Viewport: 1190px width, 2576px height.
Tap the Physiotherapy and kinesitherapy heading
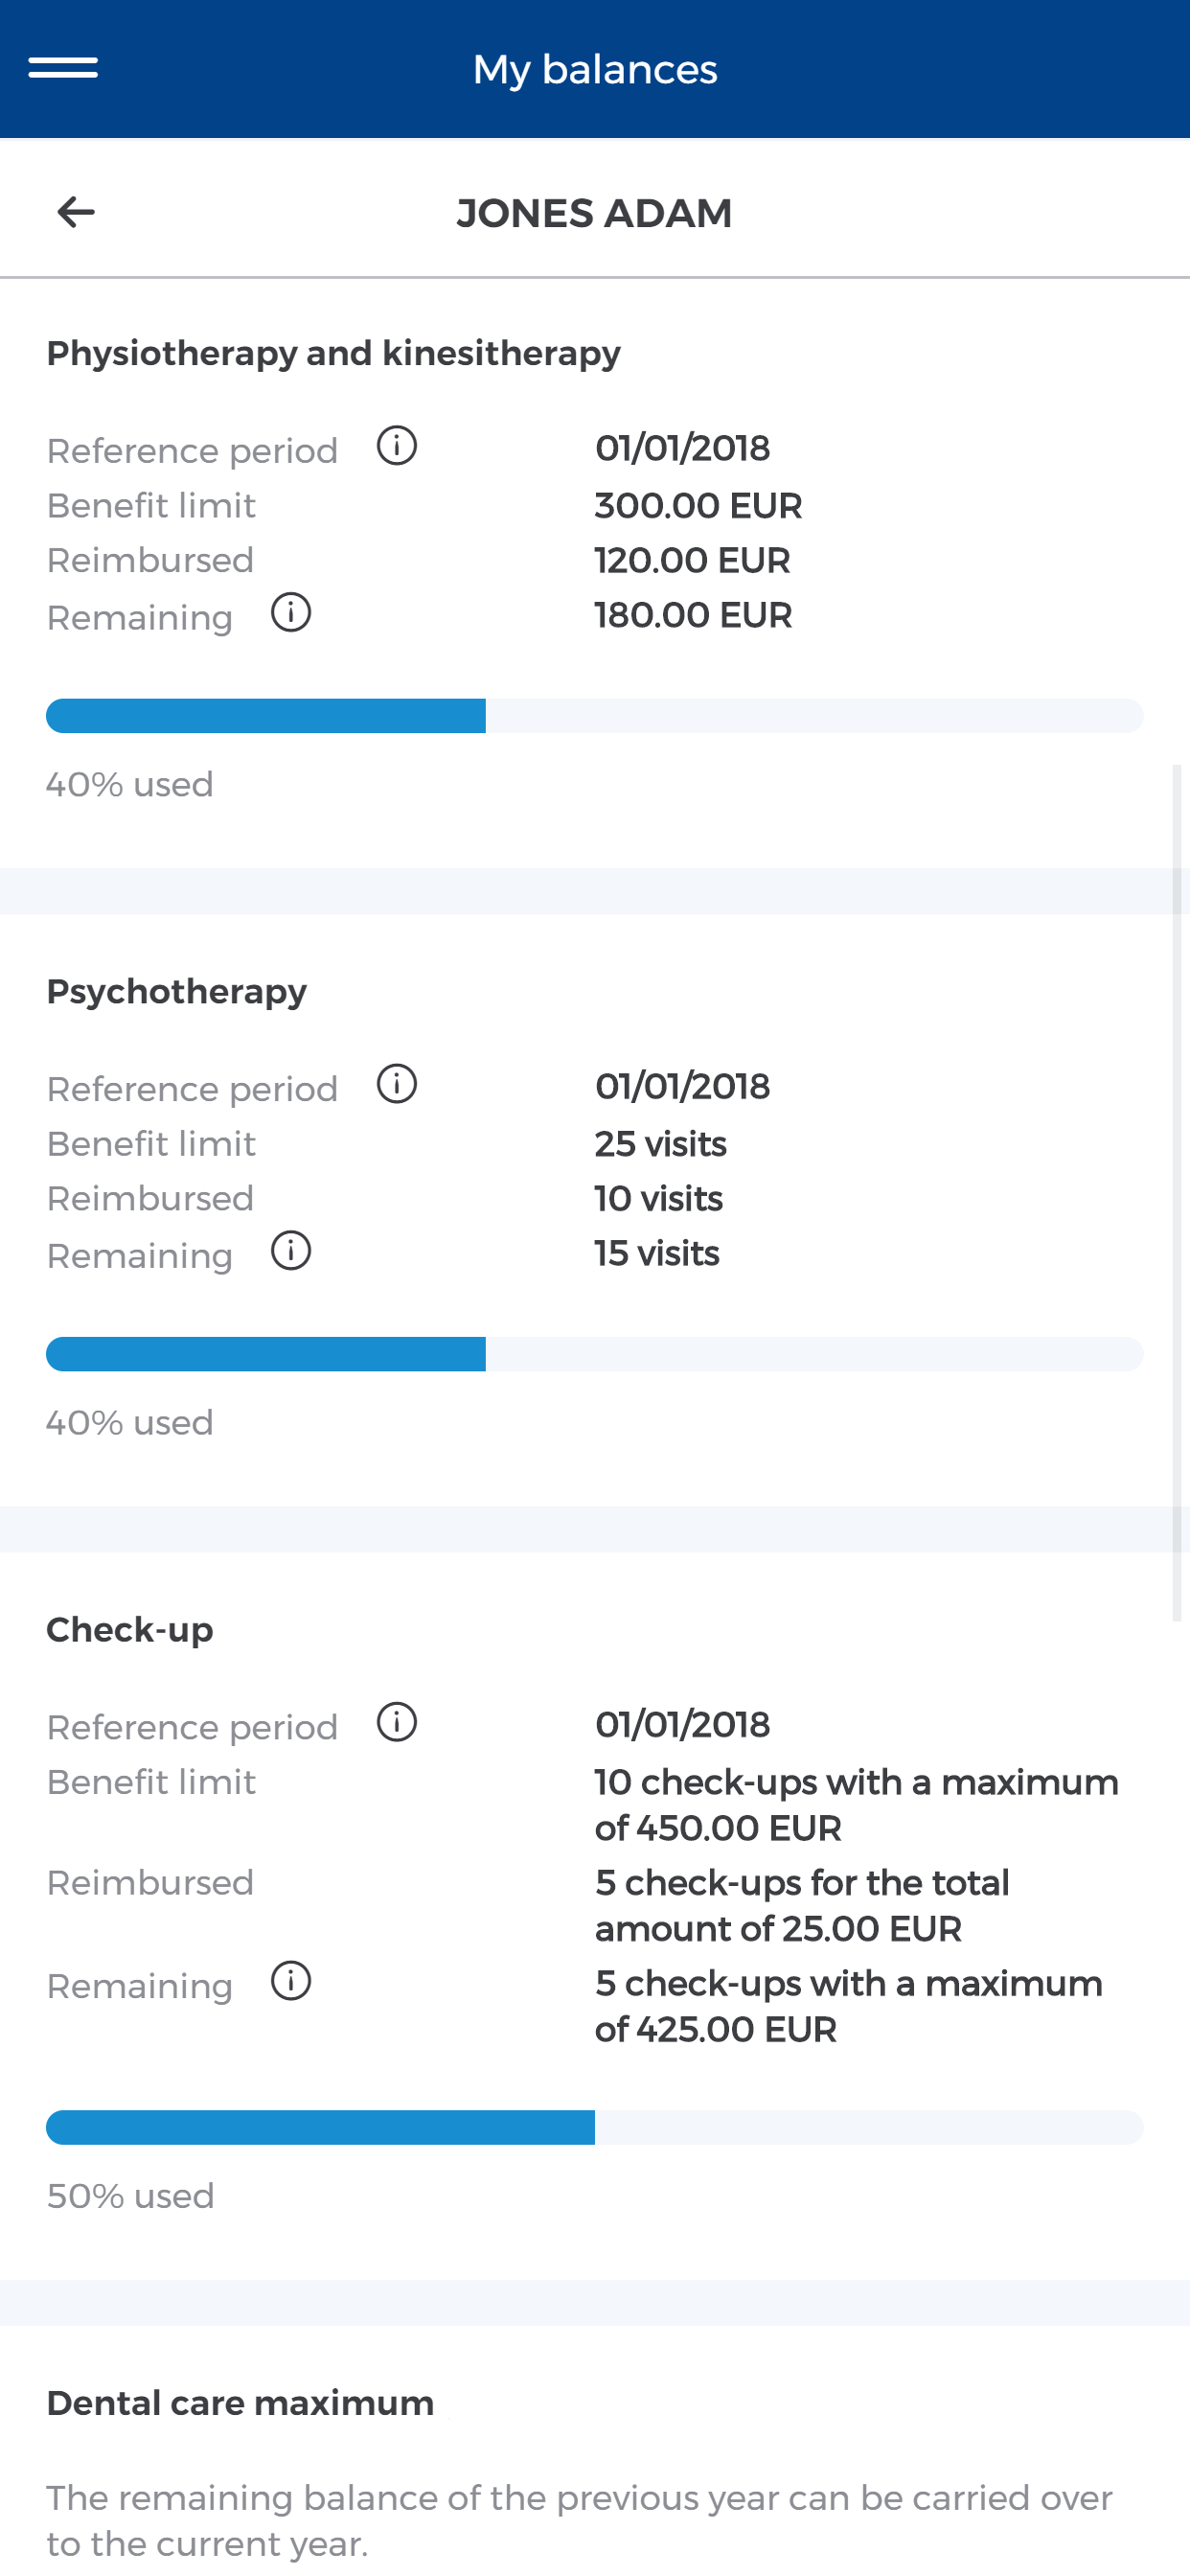[x=334, y=354]
